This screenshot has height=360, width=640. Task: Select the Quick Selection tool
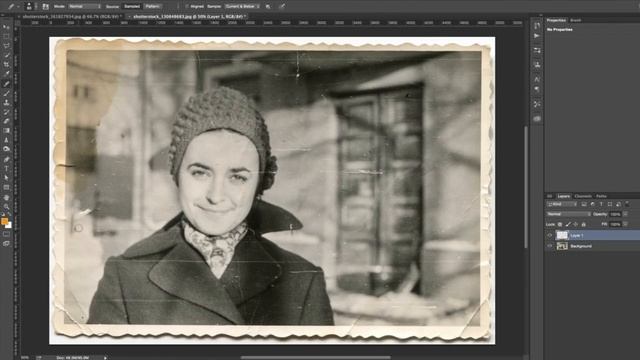click(x=6, y=55)
